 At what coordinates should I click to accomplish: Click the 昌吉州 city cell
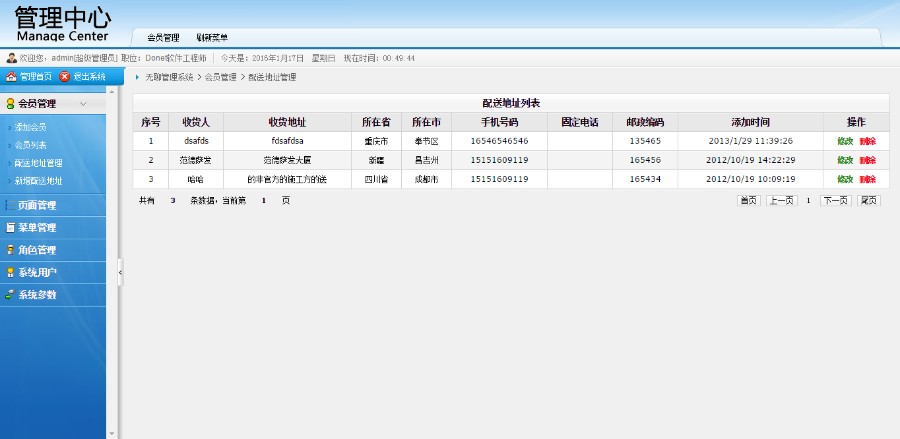[x=426, y=160]
